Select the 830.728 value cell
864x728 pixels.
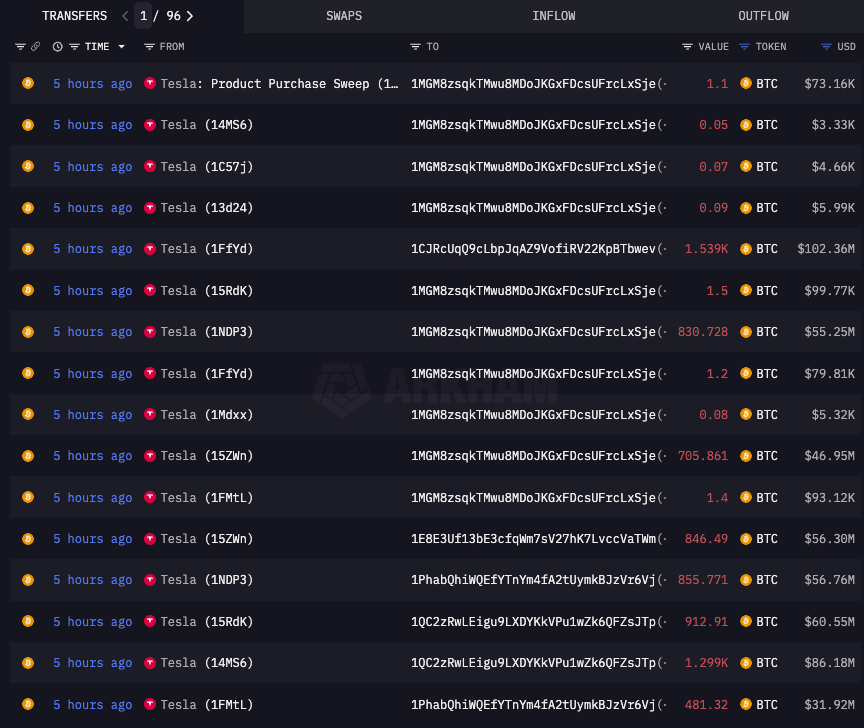point(703,332)
